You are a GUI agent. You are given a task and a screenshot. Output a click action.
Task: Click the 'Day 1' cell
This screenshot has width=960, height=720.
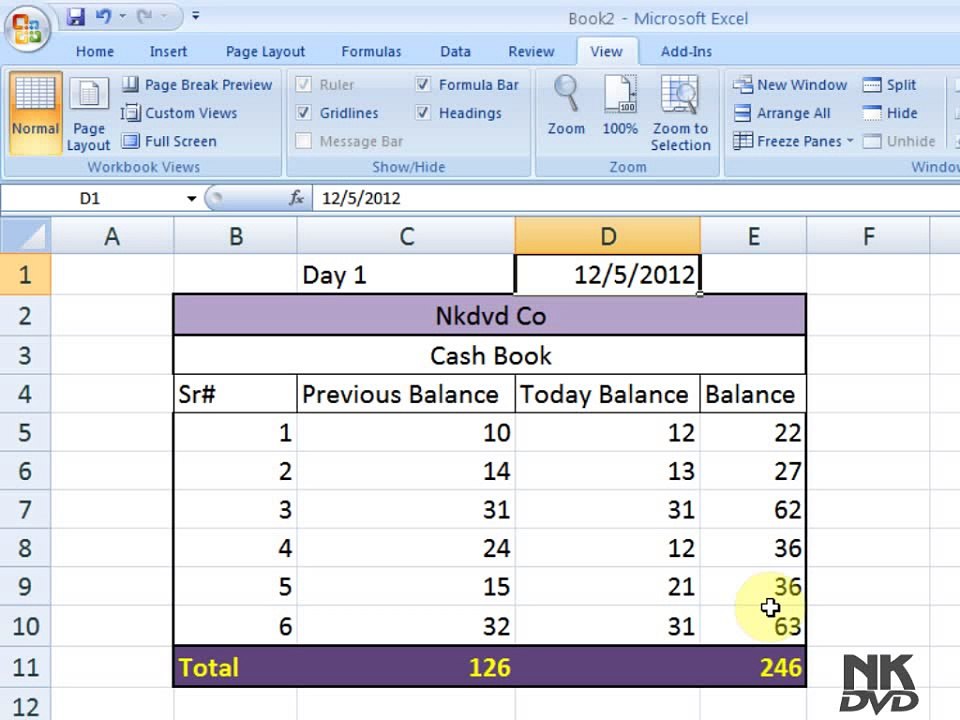[x=406, y=275]
